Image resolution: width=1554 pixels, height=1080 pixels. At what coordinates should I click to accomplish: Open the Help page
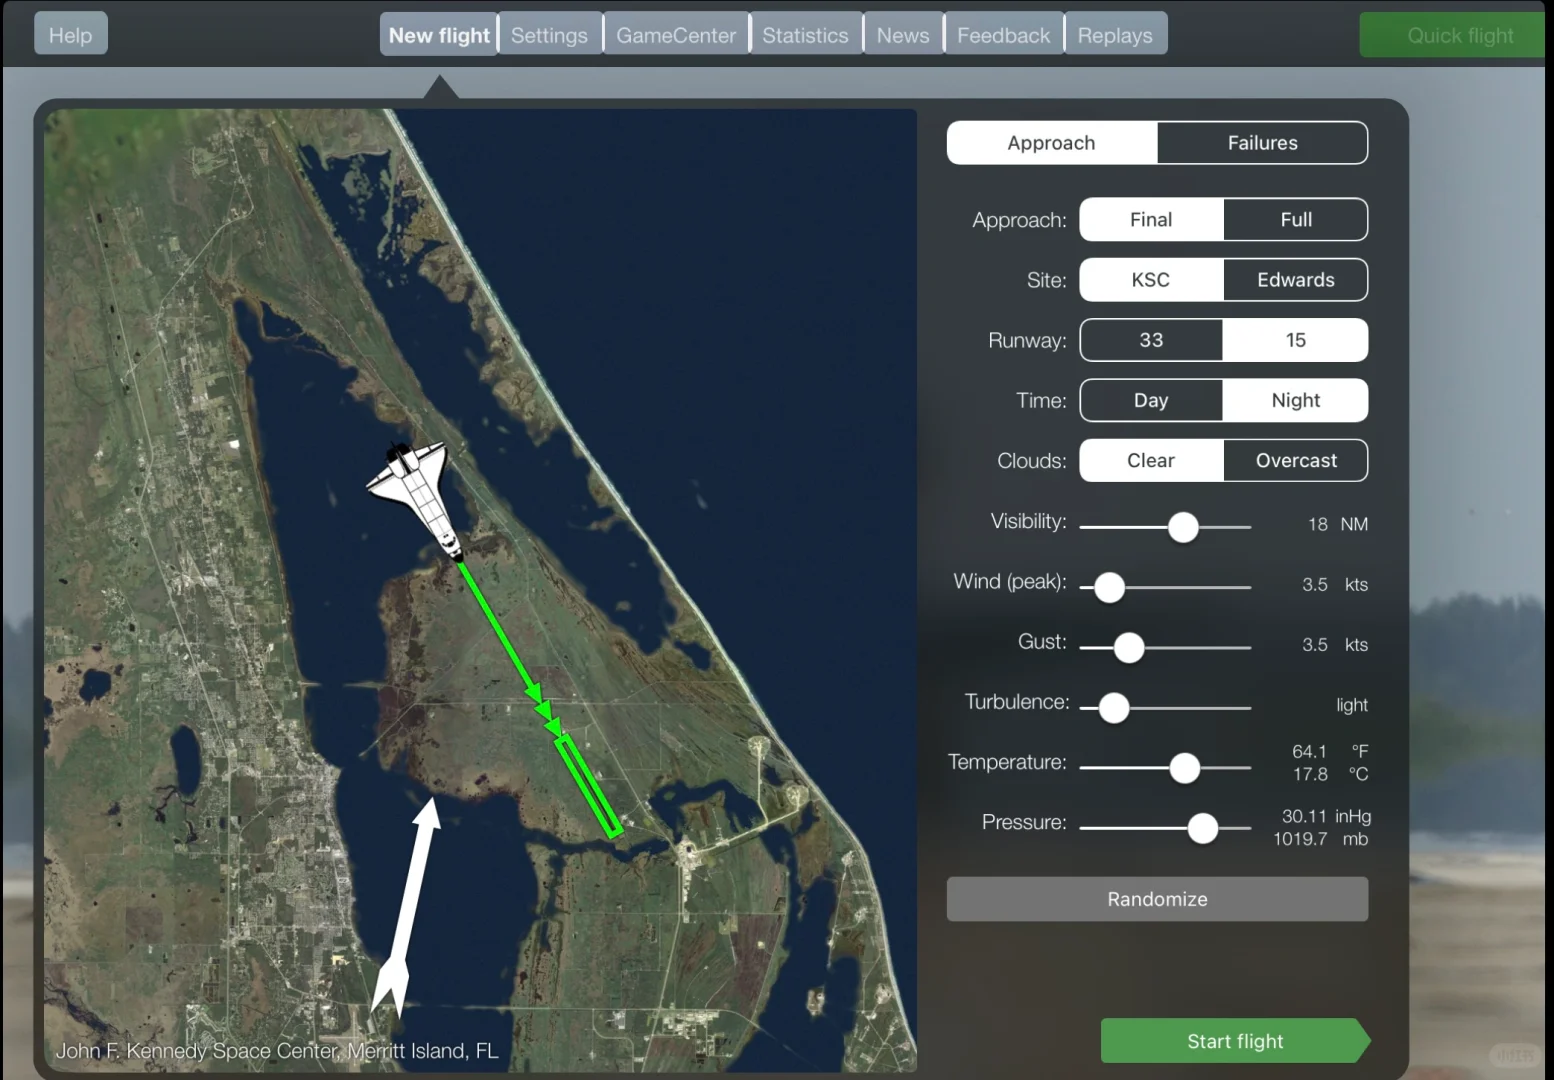[x=70, y=35]
